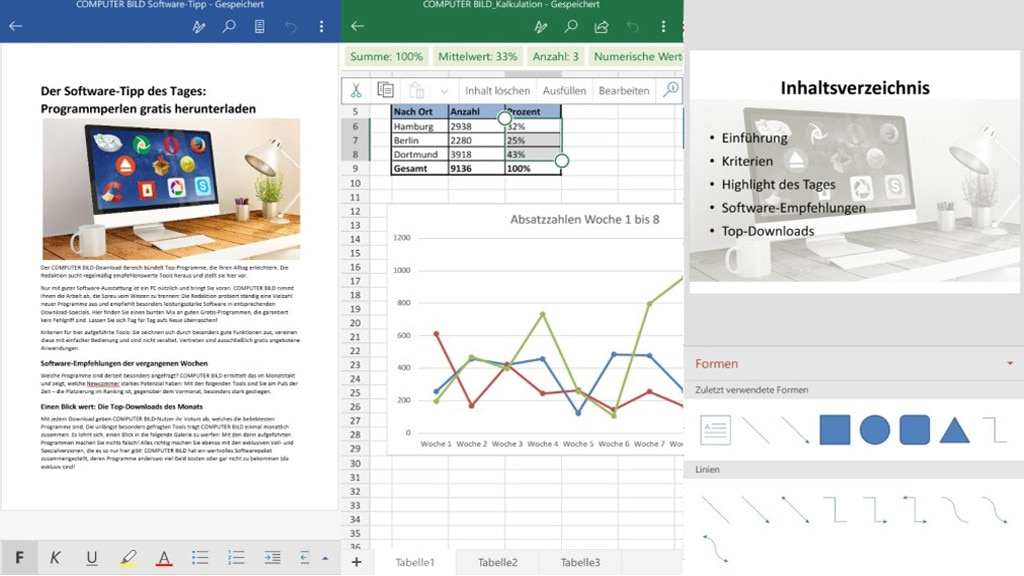Open the pen edit menu in Word
Image resolution: width=1024 pixels, height=576 pixels.
point(199,27)
